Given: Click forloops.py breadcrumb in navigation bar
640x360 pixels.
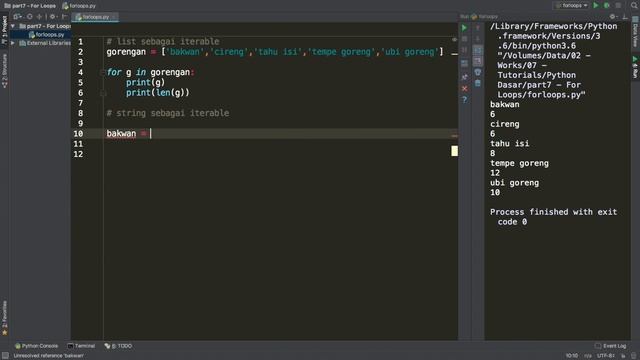Looking at the screenshot, I should 79,6.
